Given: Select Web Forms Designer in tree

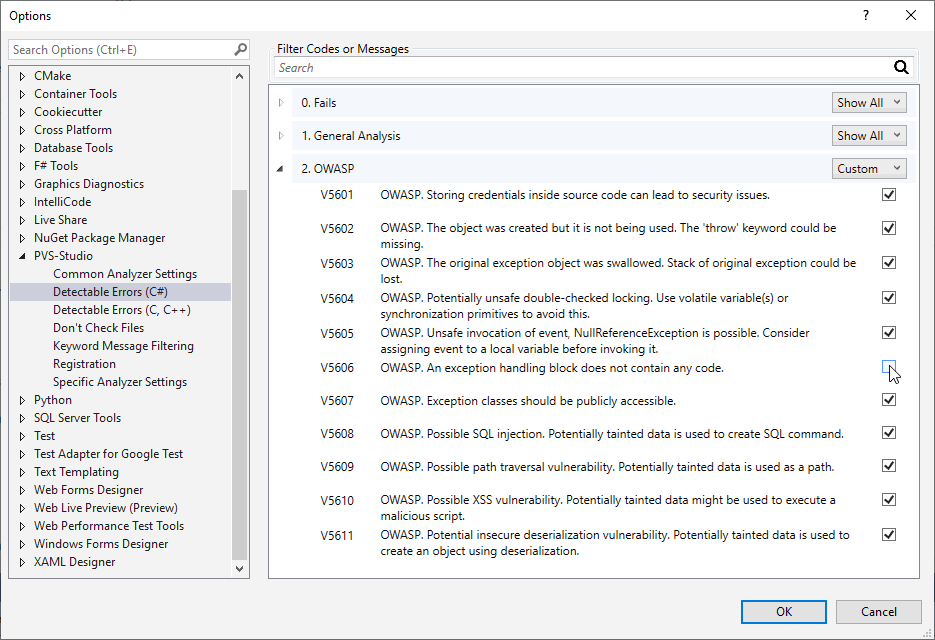Looking at the screenshot, I should pos(88,490).
